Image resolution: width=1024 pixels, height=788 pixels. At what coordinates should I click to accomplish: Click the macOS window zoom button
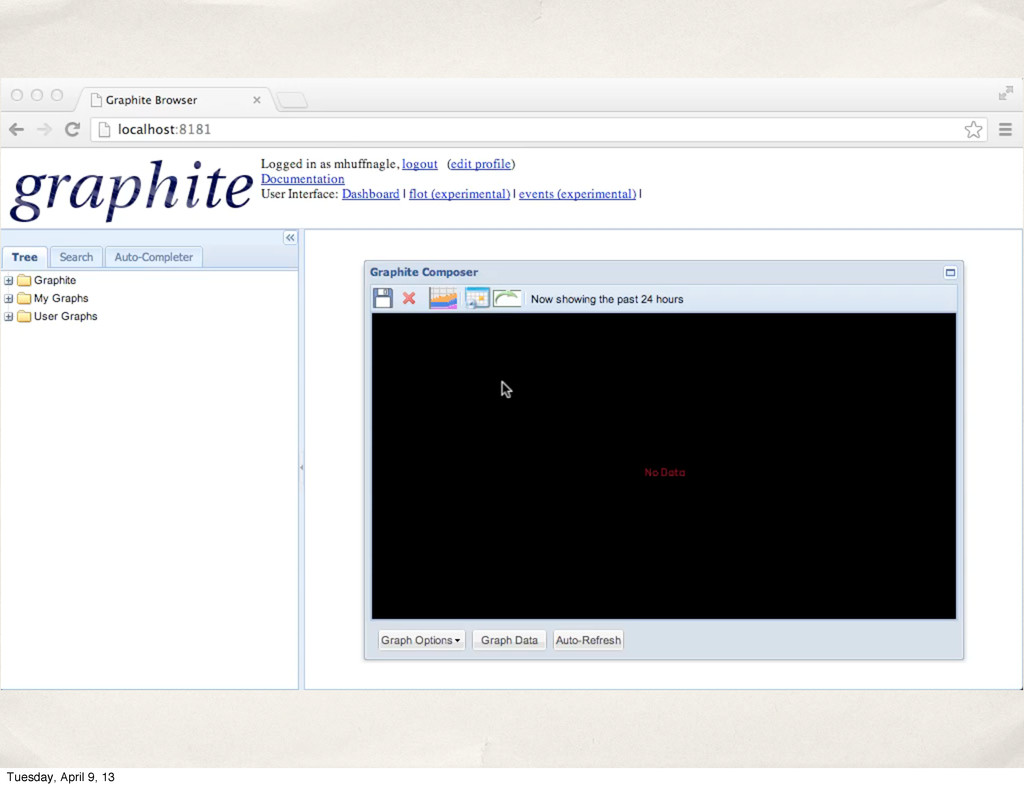pos(57,95)
